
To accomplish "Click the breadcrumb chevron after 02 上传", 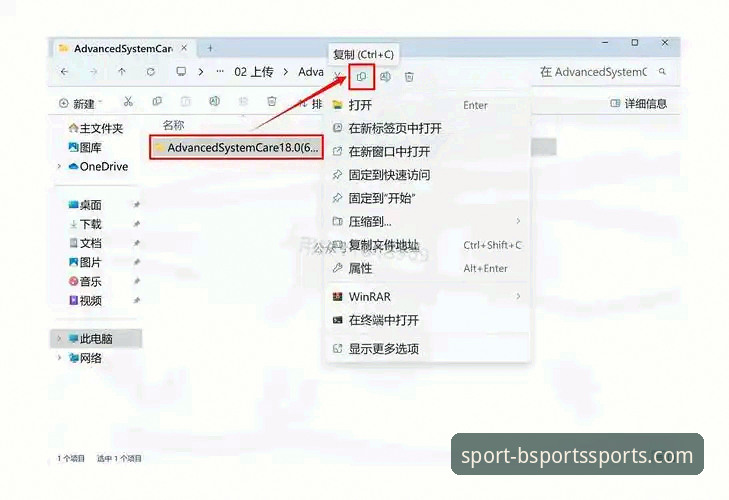I will point(286,72).
